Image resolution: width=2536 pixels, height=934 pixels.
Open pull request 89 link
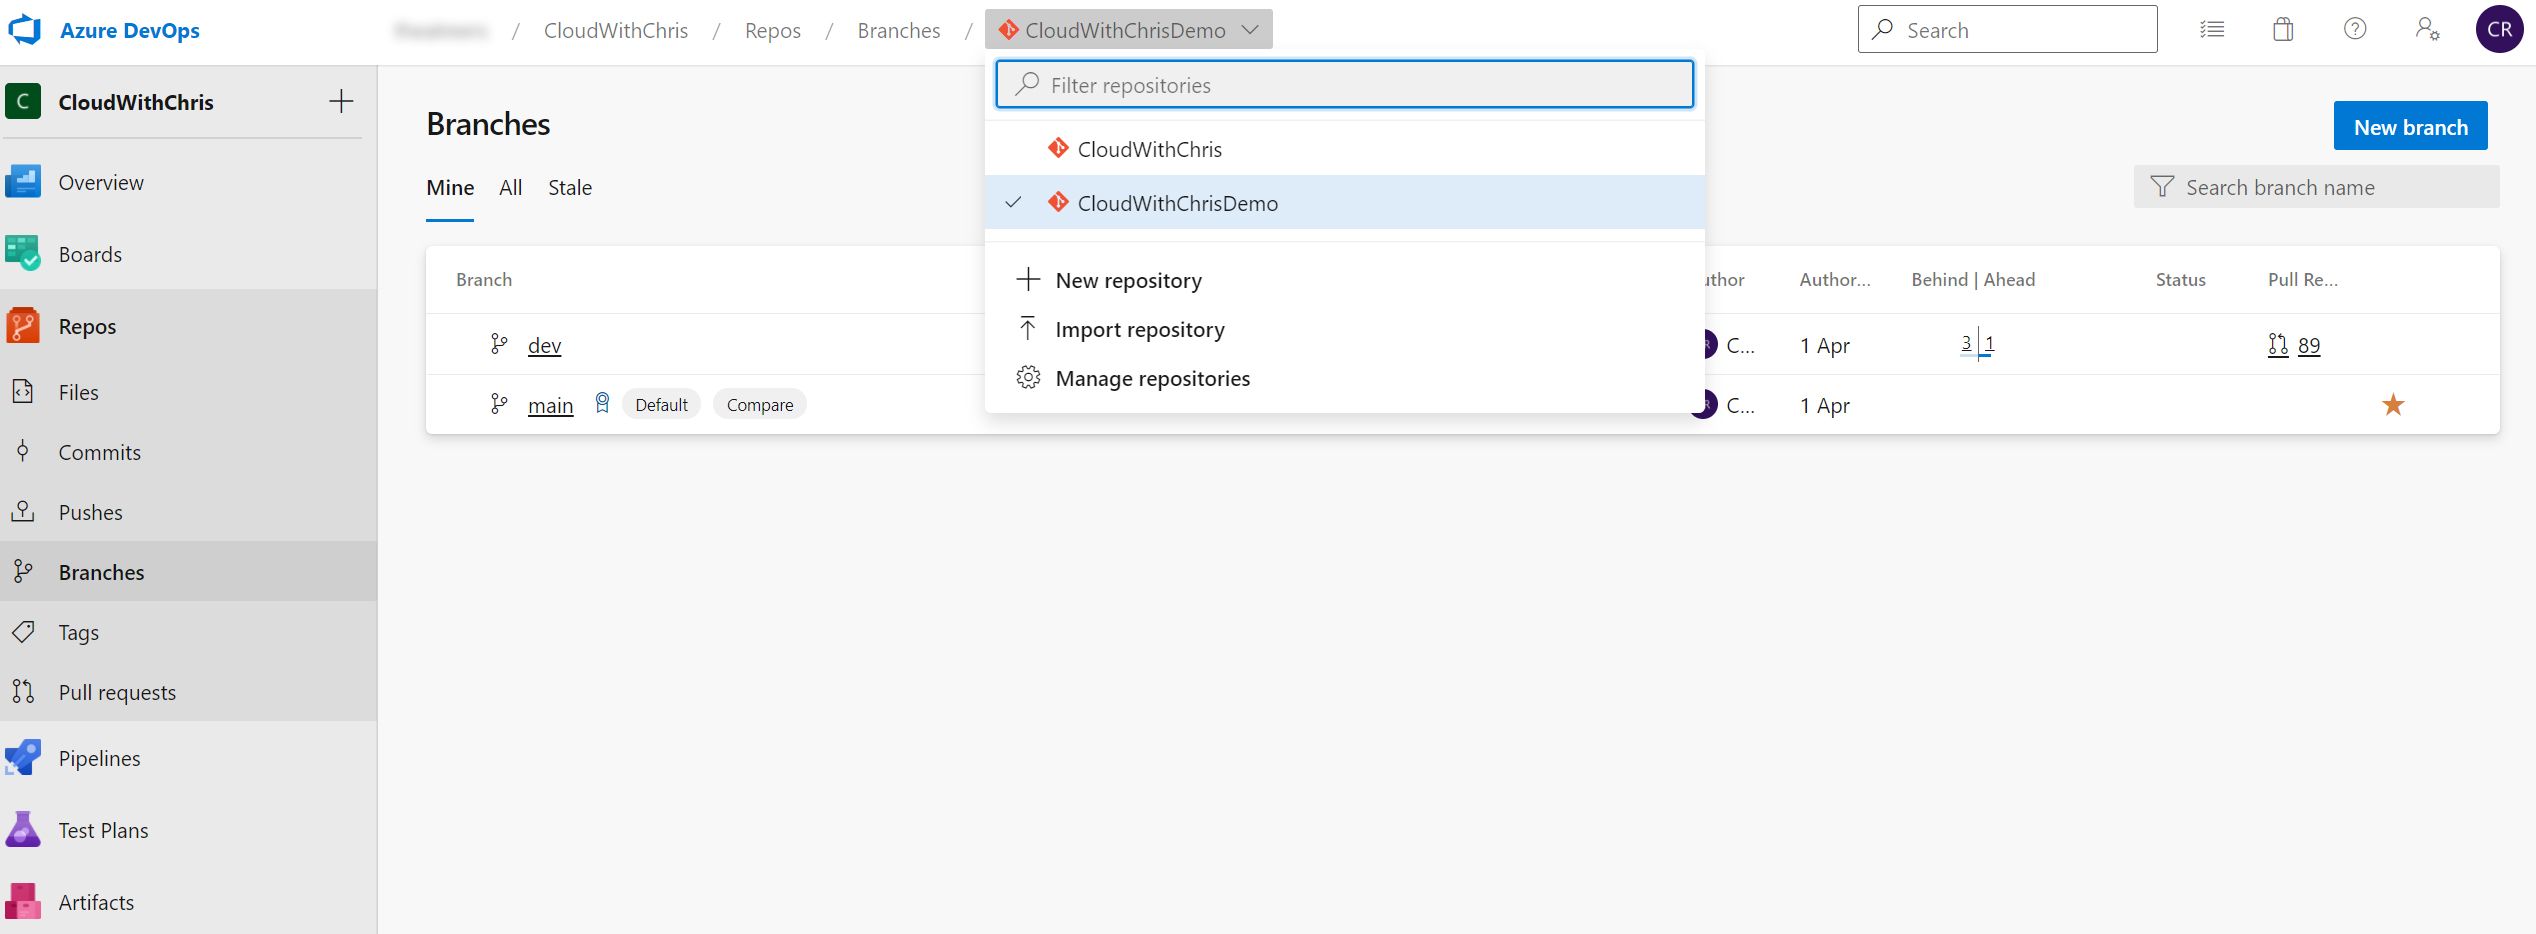pos(2309,345)
